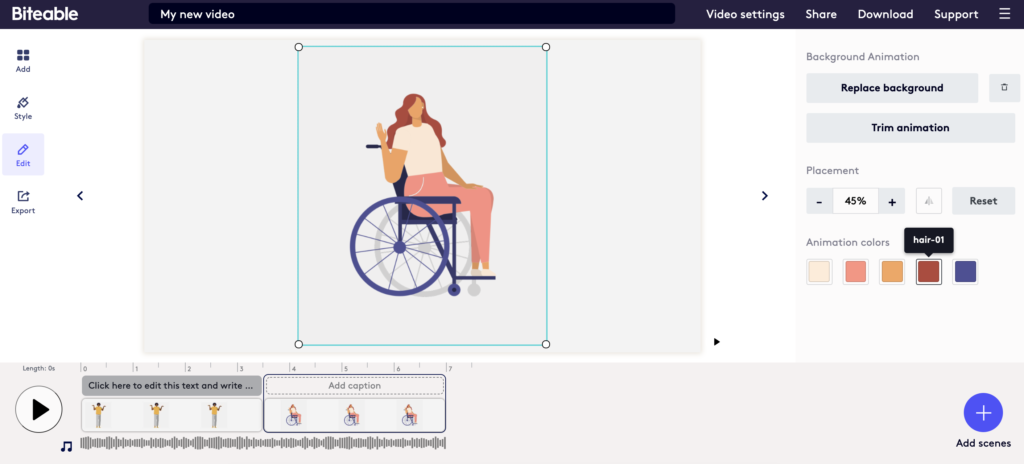Open Video settings menu

pos(745,14)
